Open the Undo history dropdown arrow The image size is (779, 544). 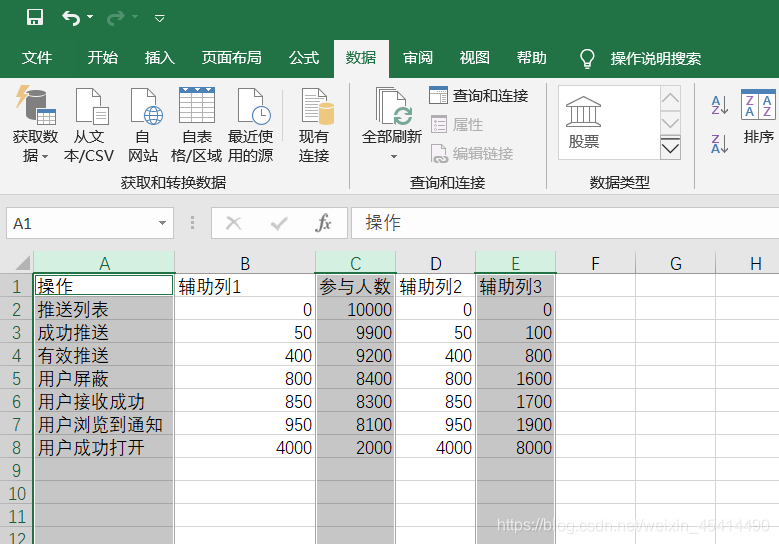click(x=90, y=17)
